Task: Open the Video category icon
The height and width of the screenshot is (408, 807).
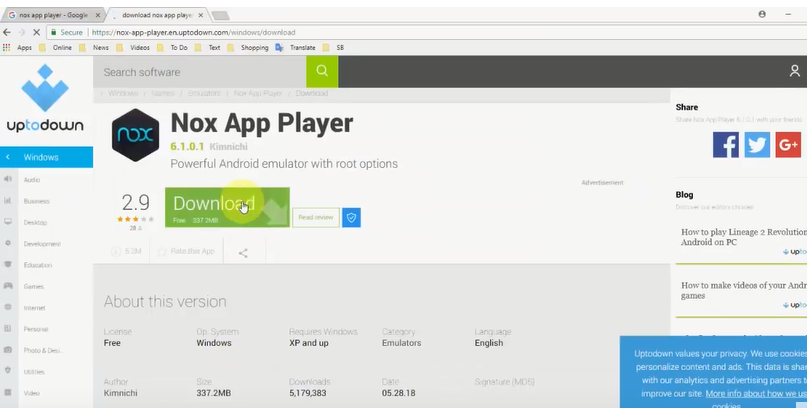Action: pos(8,393)
